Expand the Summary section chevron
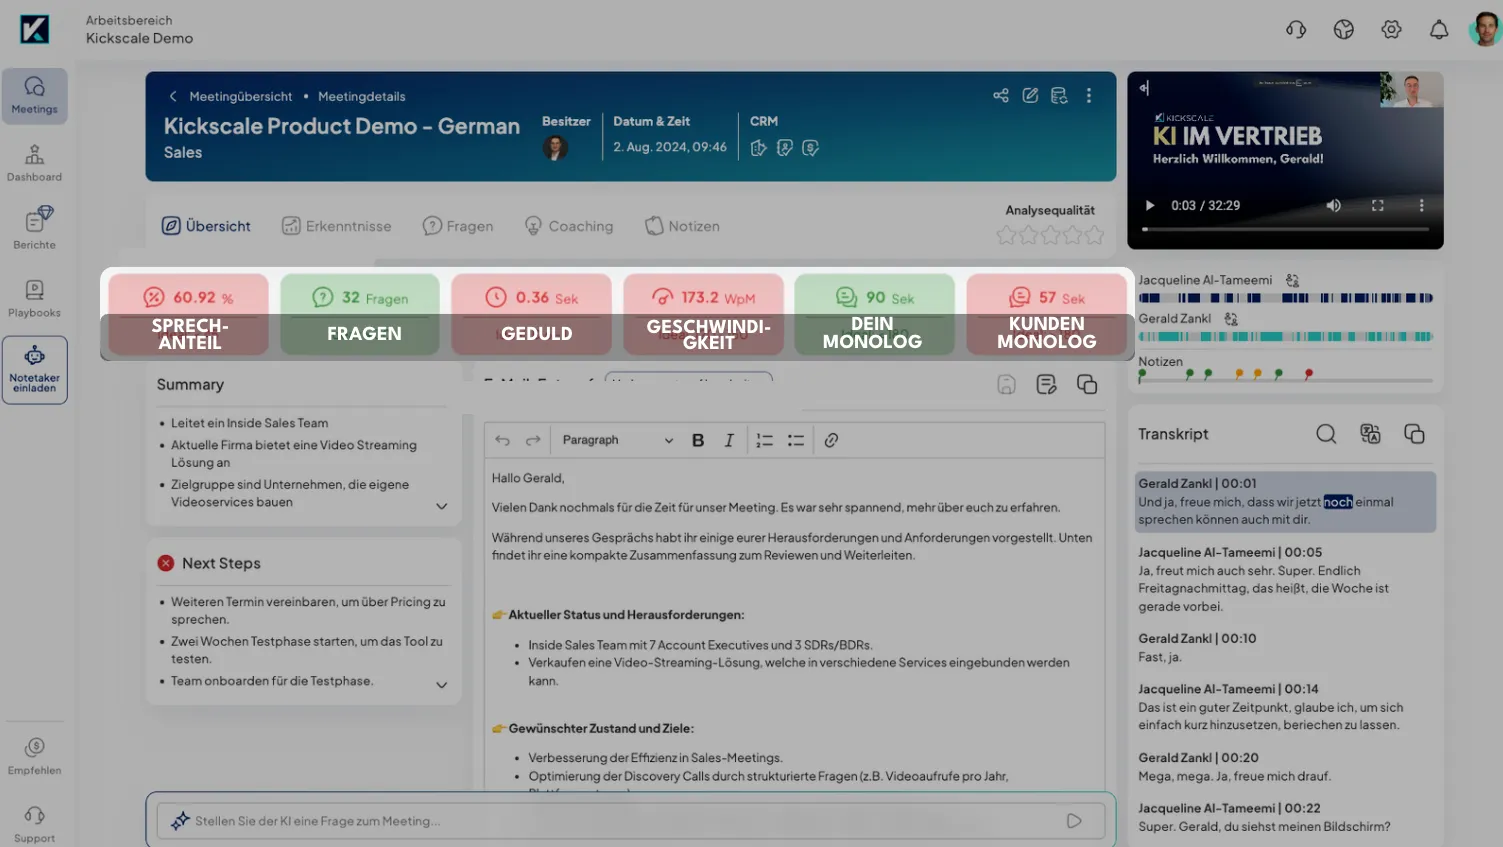This screenshot has height=847, width=1503. tap(442, 506)
